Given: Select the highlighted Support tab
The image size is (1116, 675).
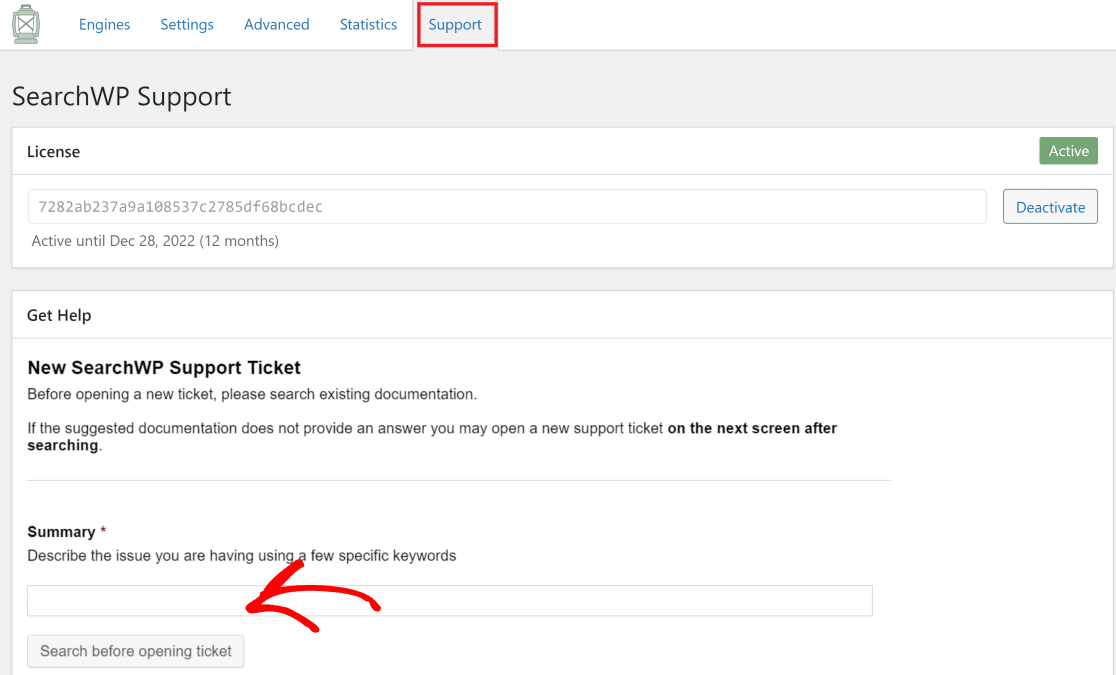Looking at the screenshot, I should click(x=456, y=25).
